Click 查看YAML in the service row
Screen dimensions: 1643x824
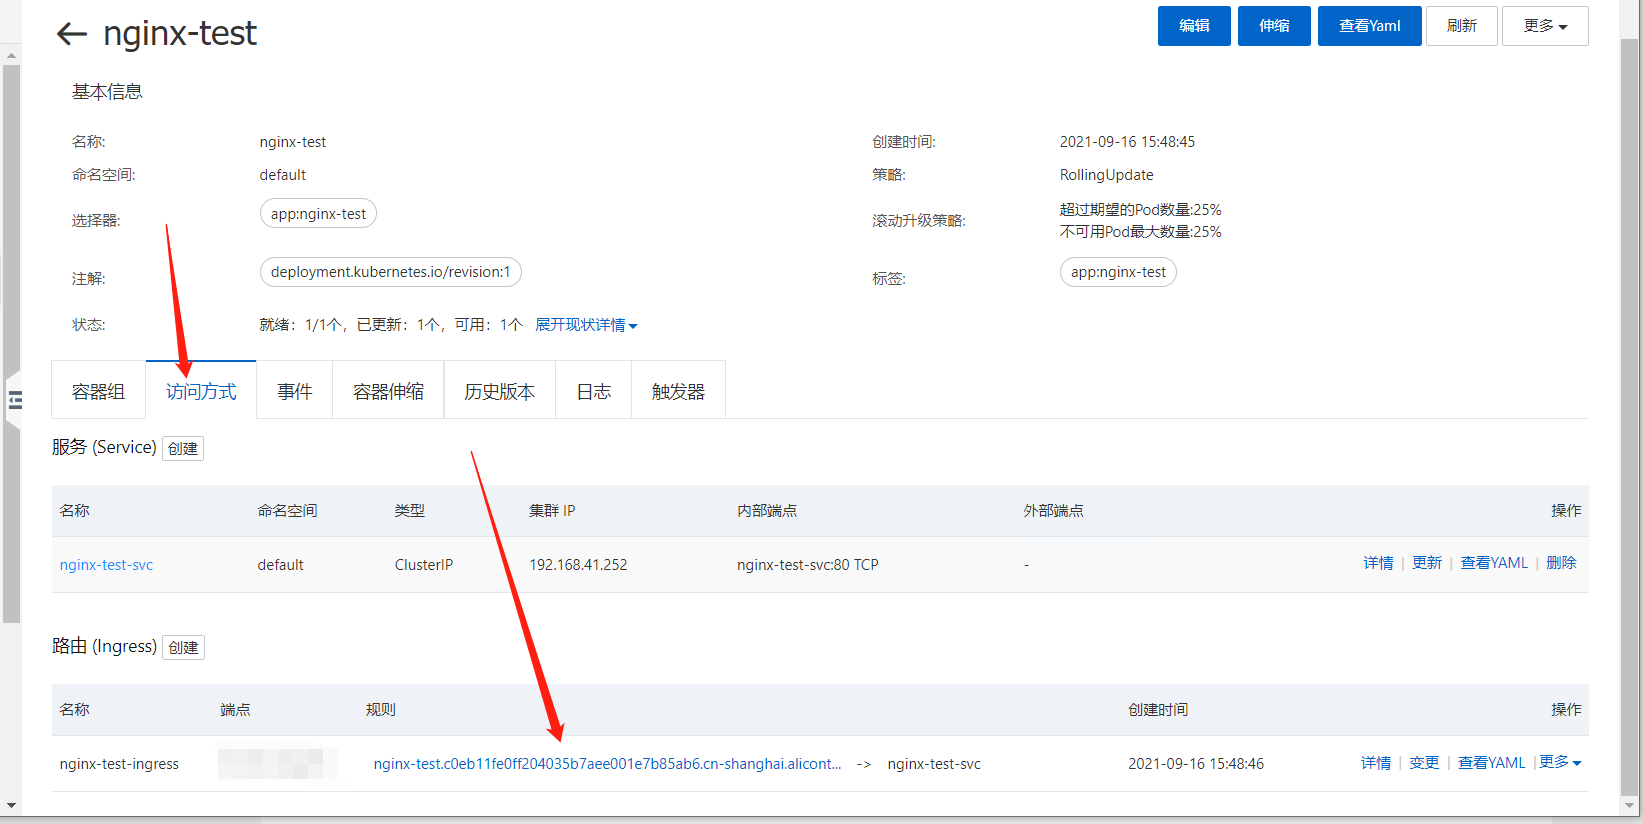(1494, 563)
